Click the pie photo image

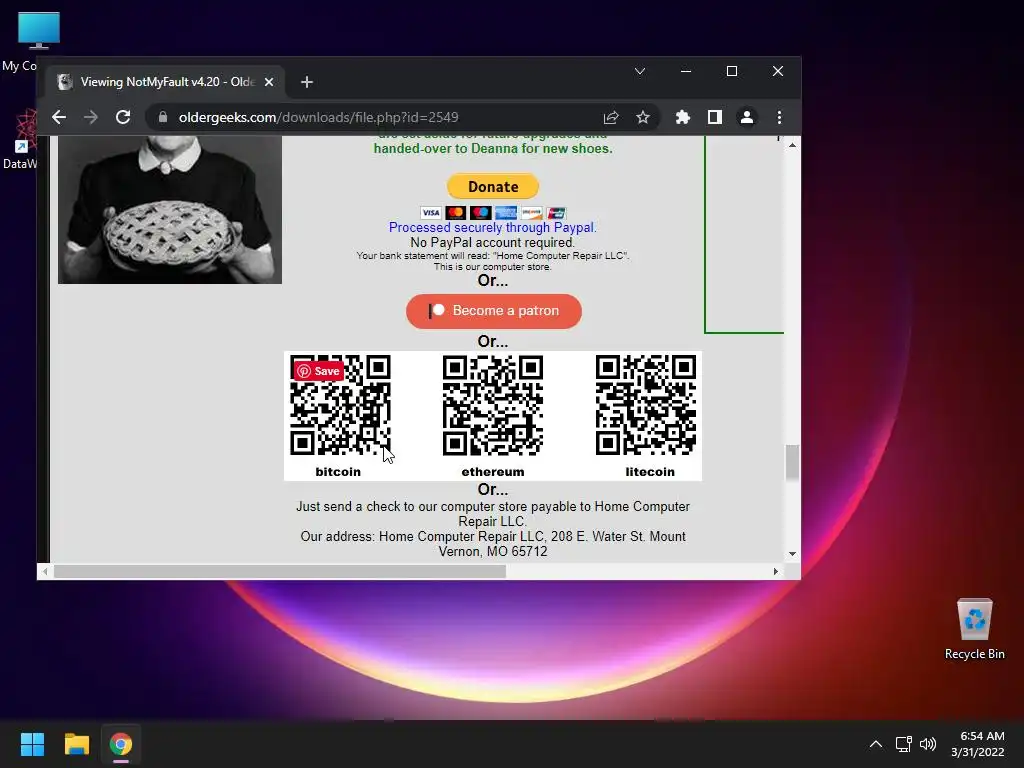click(170, 210)
